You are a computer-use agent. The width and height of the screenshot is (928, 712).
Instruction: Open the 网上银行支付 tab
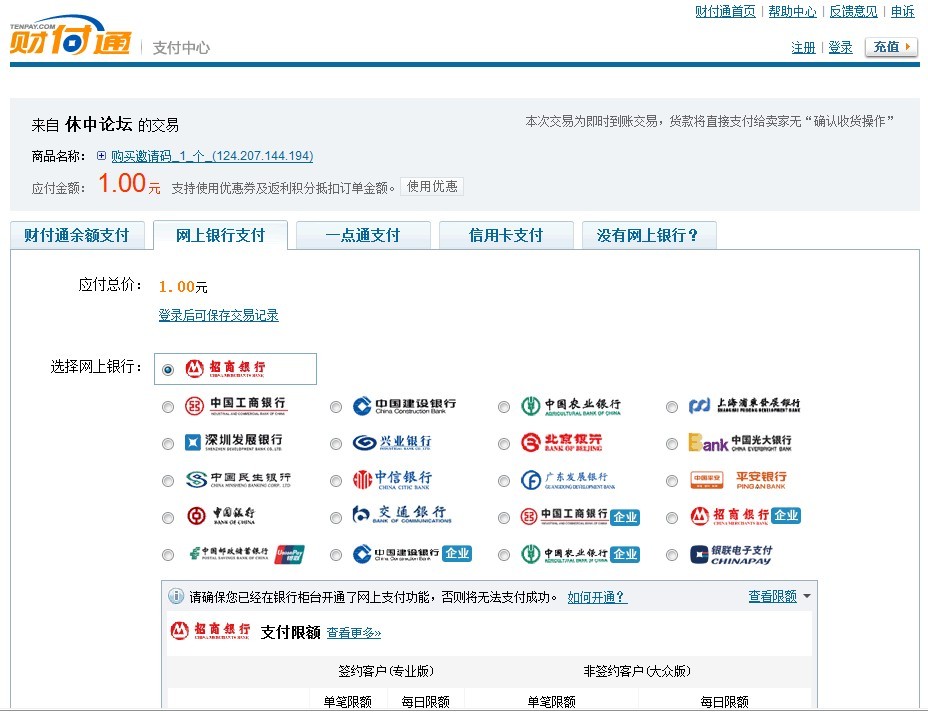(x=220, y=236)
